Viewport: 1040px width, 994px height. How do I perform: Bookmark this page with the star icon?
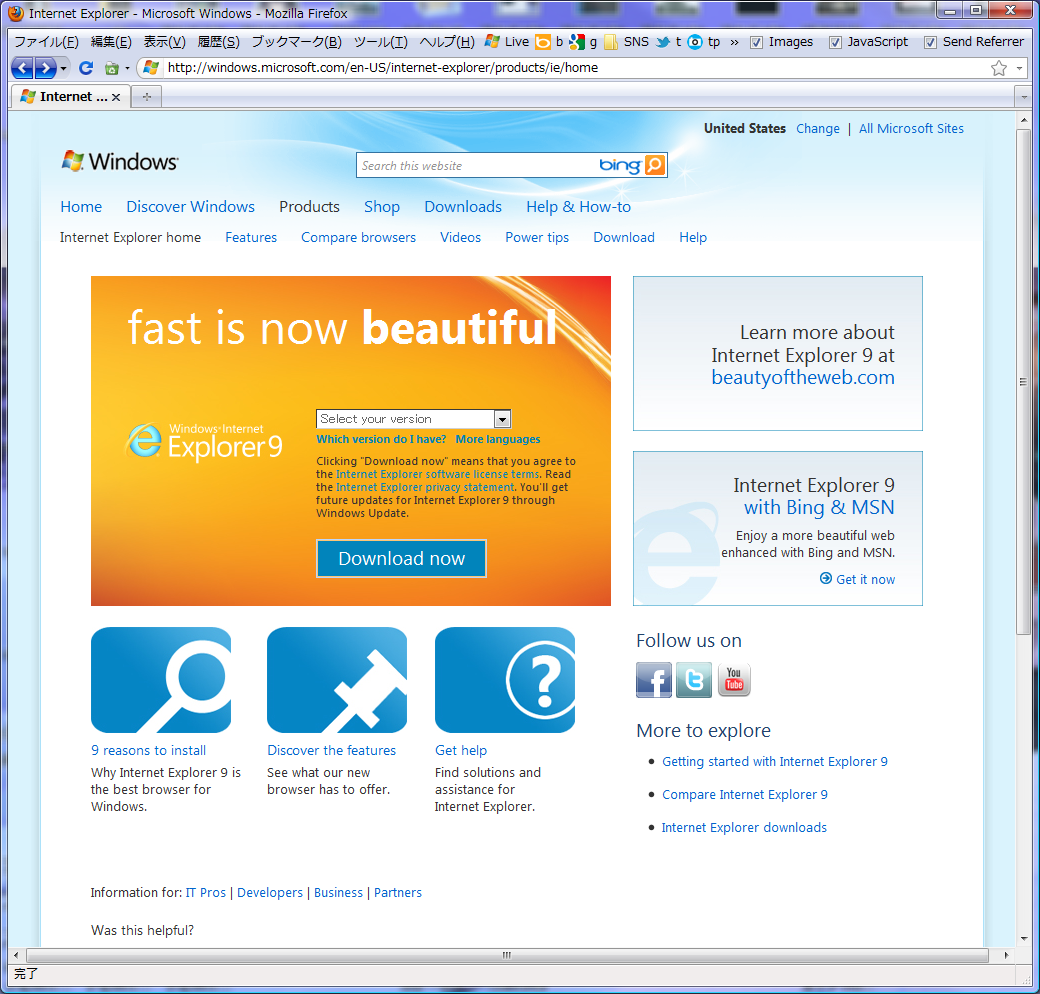tap(998, 68)
